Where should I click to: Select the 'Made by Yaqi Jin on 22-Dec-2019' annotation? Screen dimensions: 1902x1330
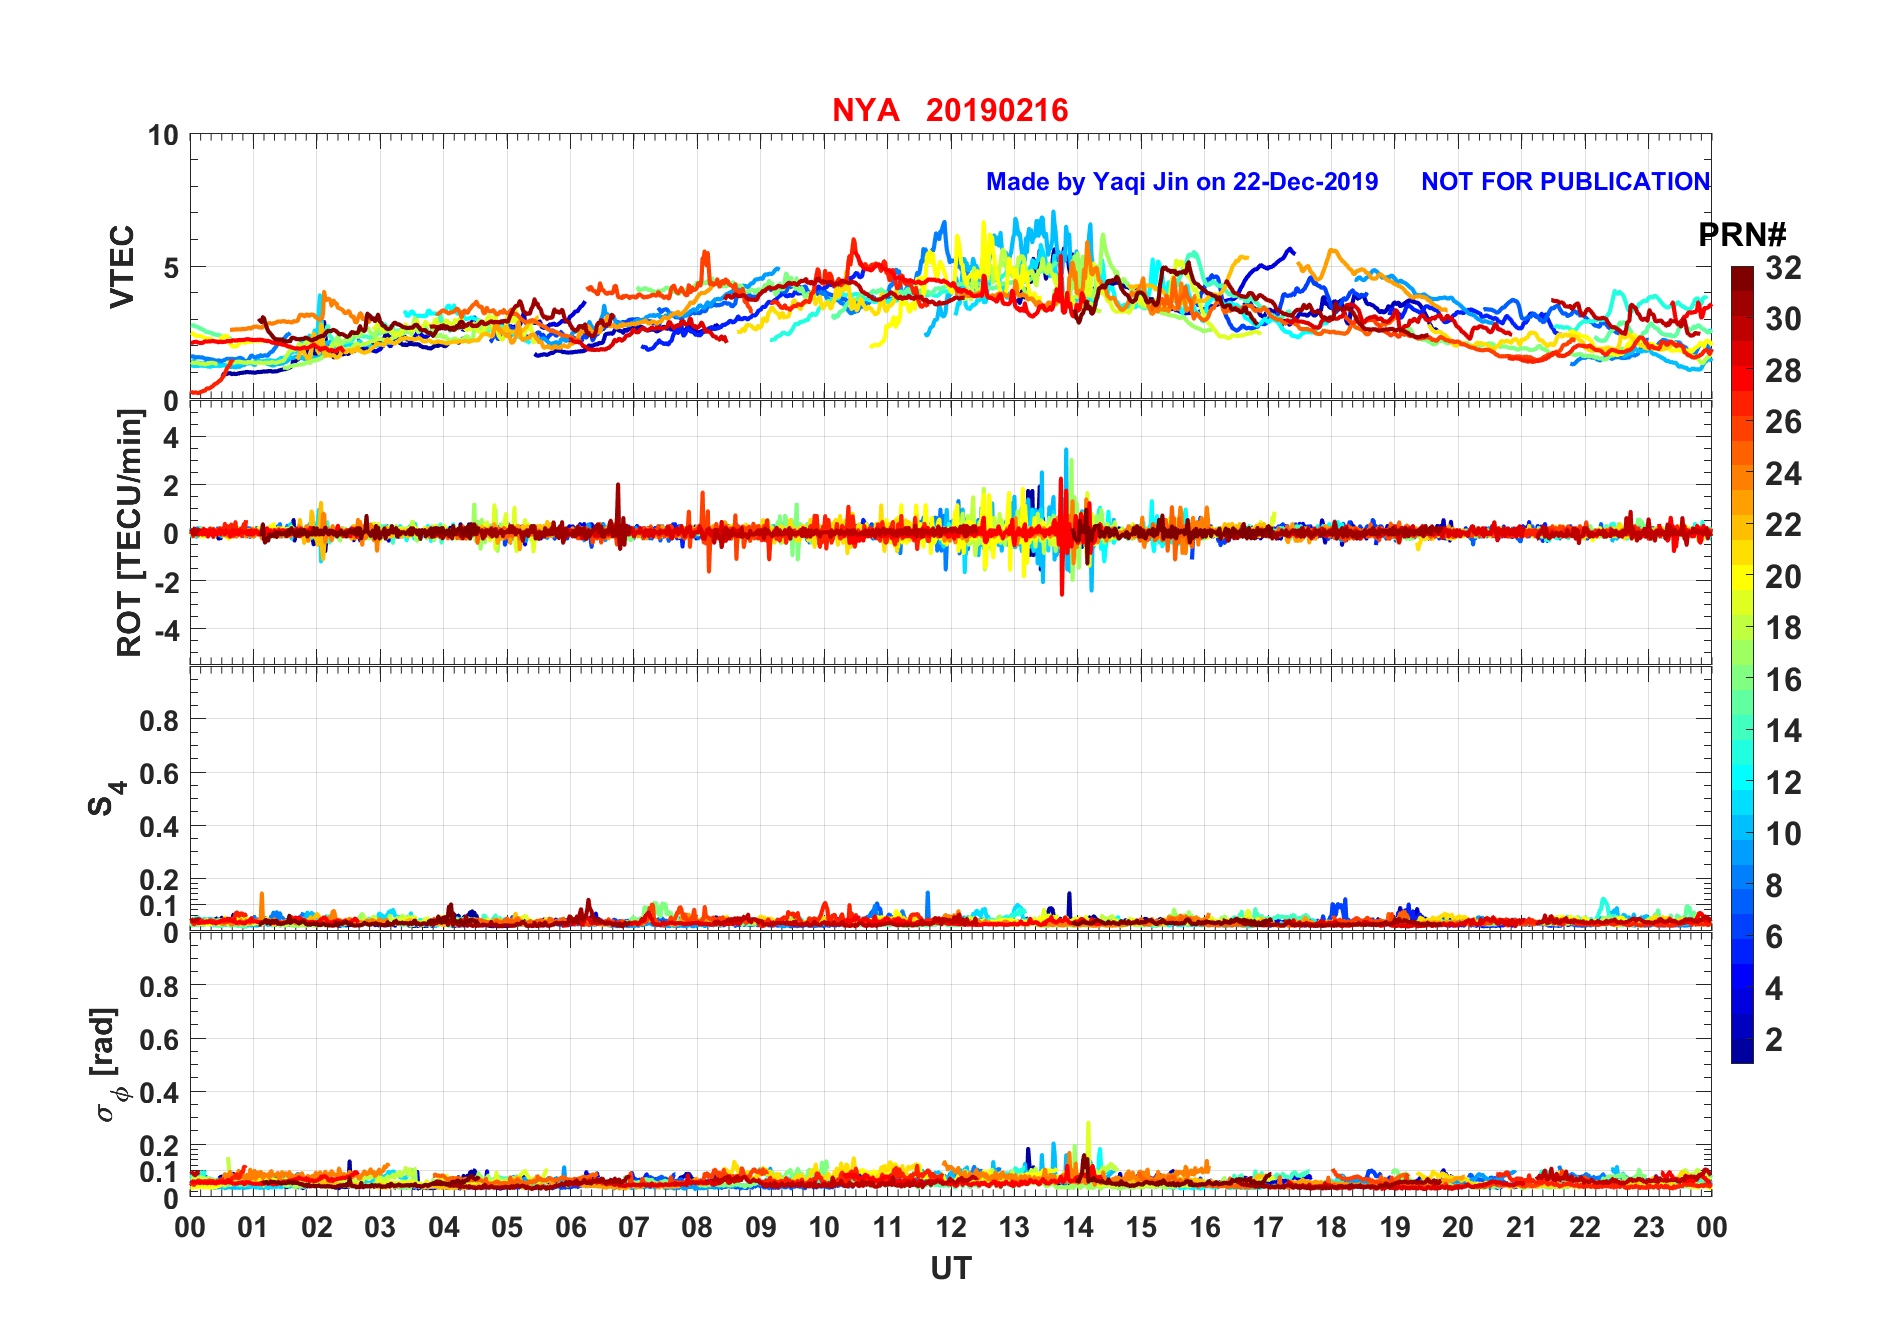(x=1182, y=182)
